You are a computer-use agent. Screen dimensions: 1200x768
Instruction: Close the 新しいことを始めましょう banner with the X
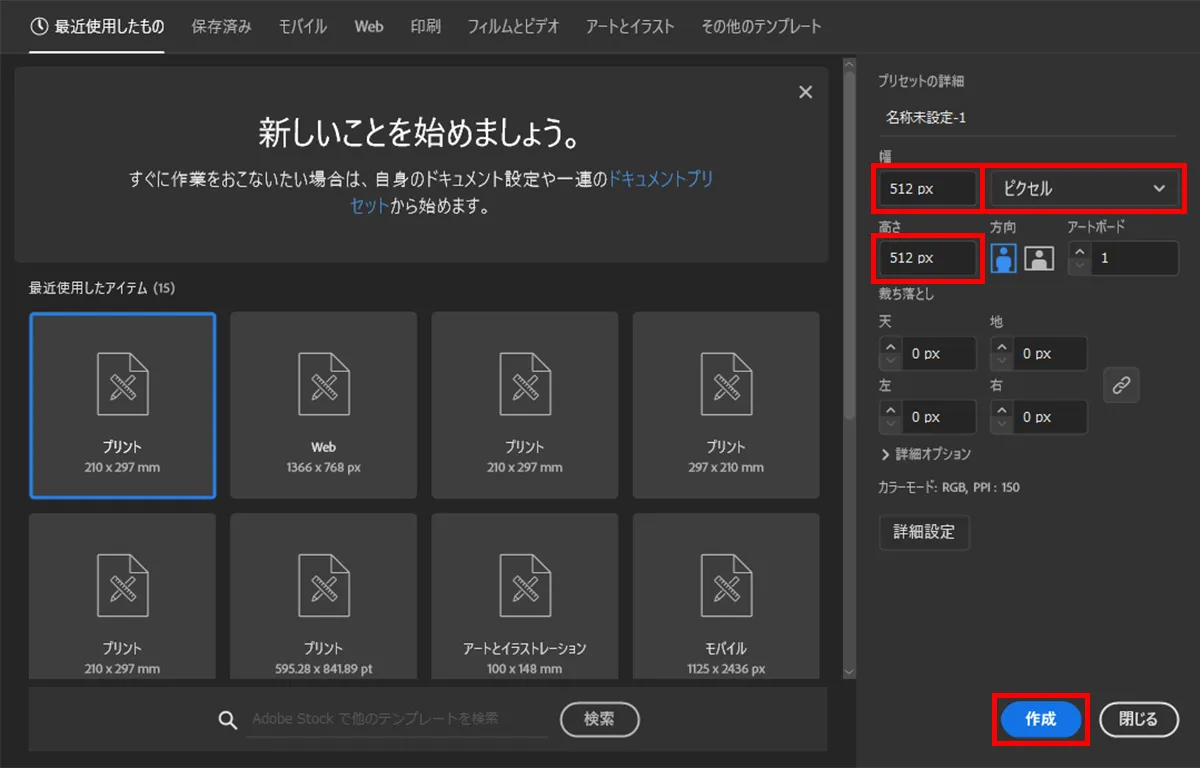[805, 91]
